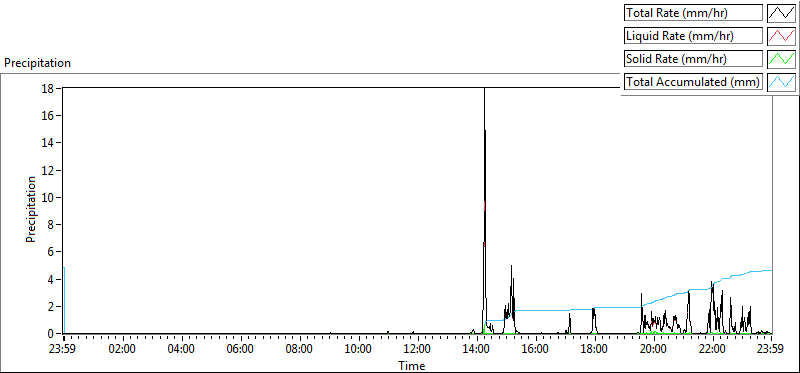Click the 08:00 x-axis tick label
Screen dimensions: 800x373
tap(300, 350)
